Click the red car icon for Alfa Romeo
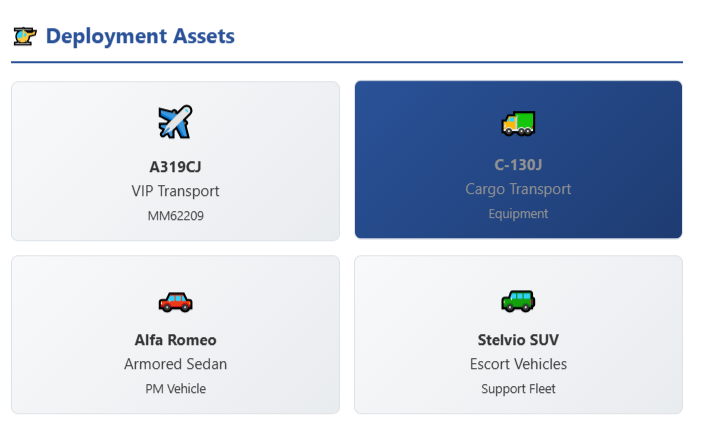The width and height of the screenshot is (701, 435). click(175, 302)
